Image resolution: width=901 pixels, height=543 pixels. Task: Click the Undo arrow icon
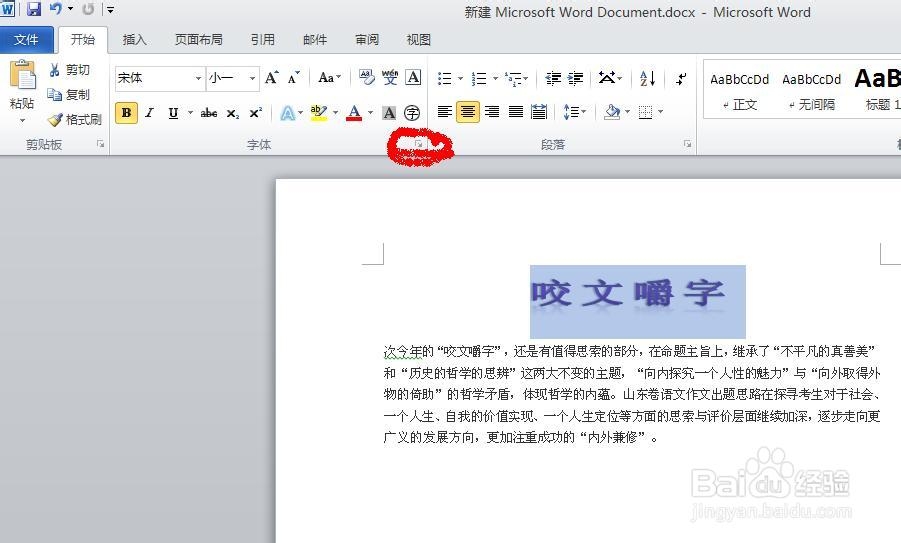(56, 9)
